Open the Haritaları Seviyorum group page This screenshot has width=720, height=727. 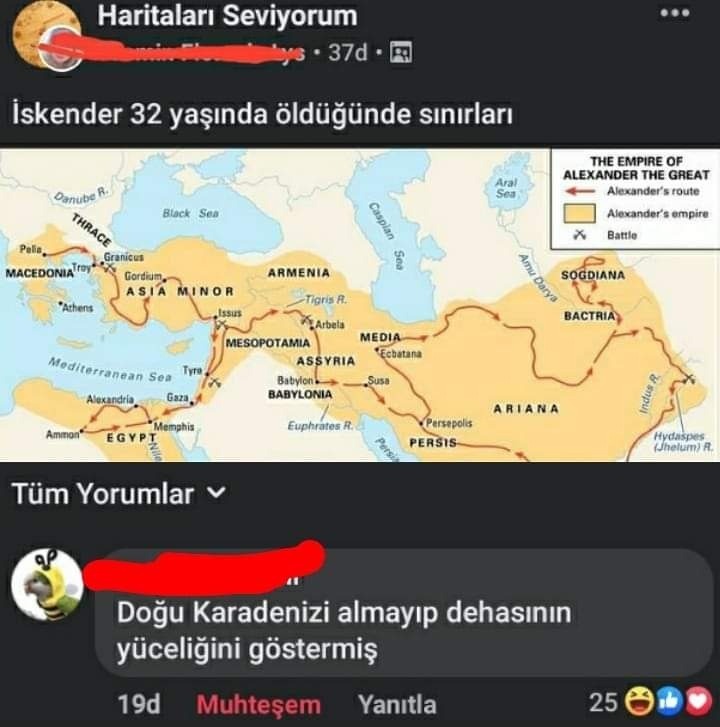(227, 16)
